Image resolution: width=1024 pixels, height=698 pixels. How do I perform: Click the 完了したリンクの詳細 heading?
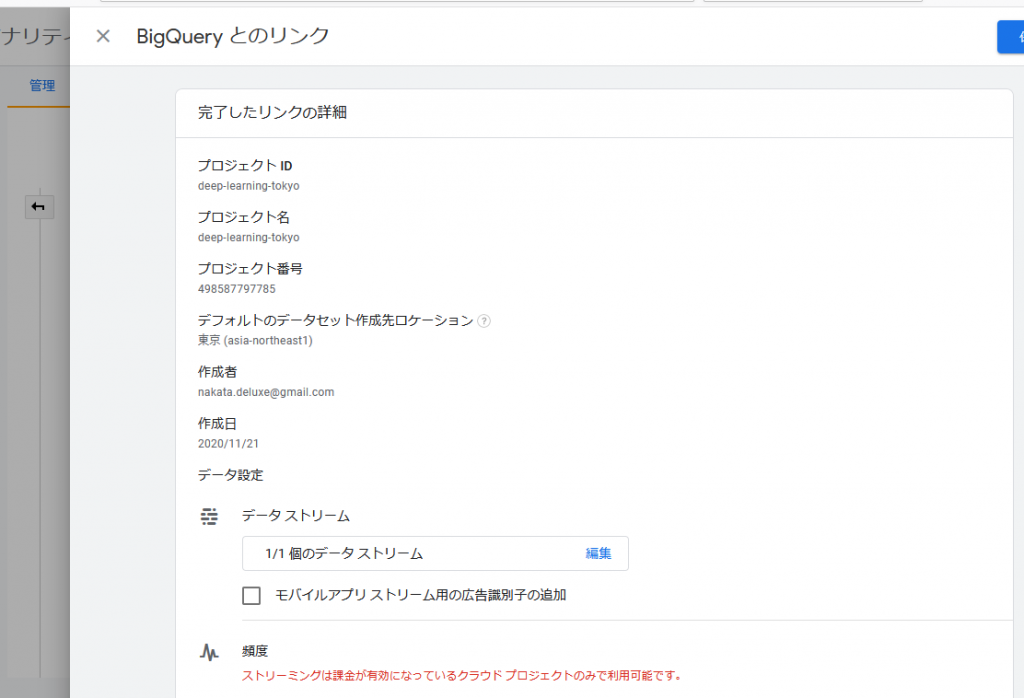(x=272, y=112)
